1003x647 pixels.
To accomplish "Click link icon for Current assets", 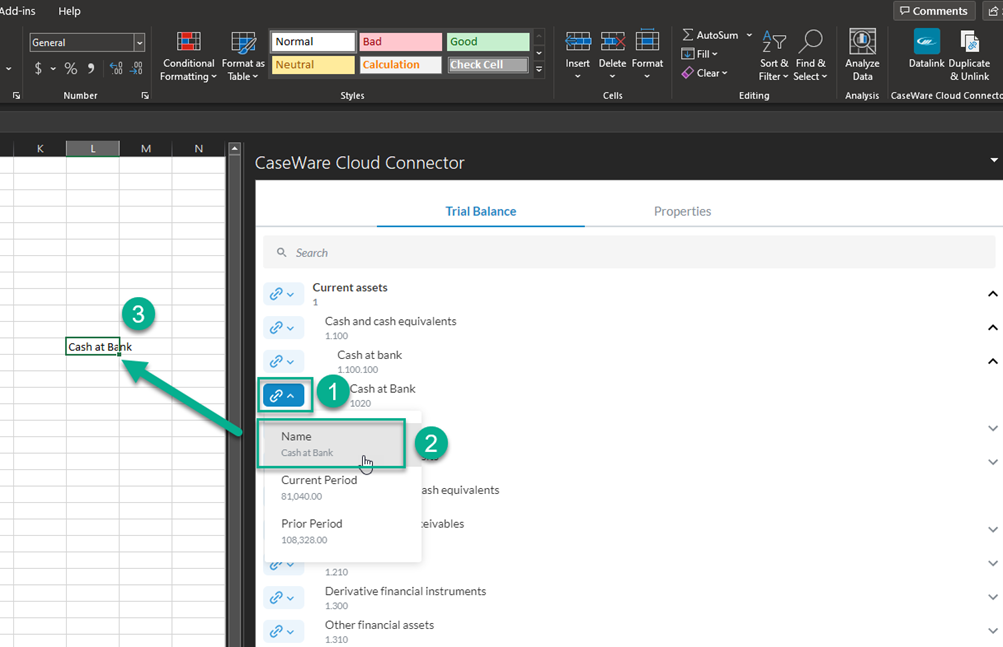I will (283, 294).
